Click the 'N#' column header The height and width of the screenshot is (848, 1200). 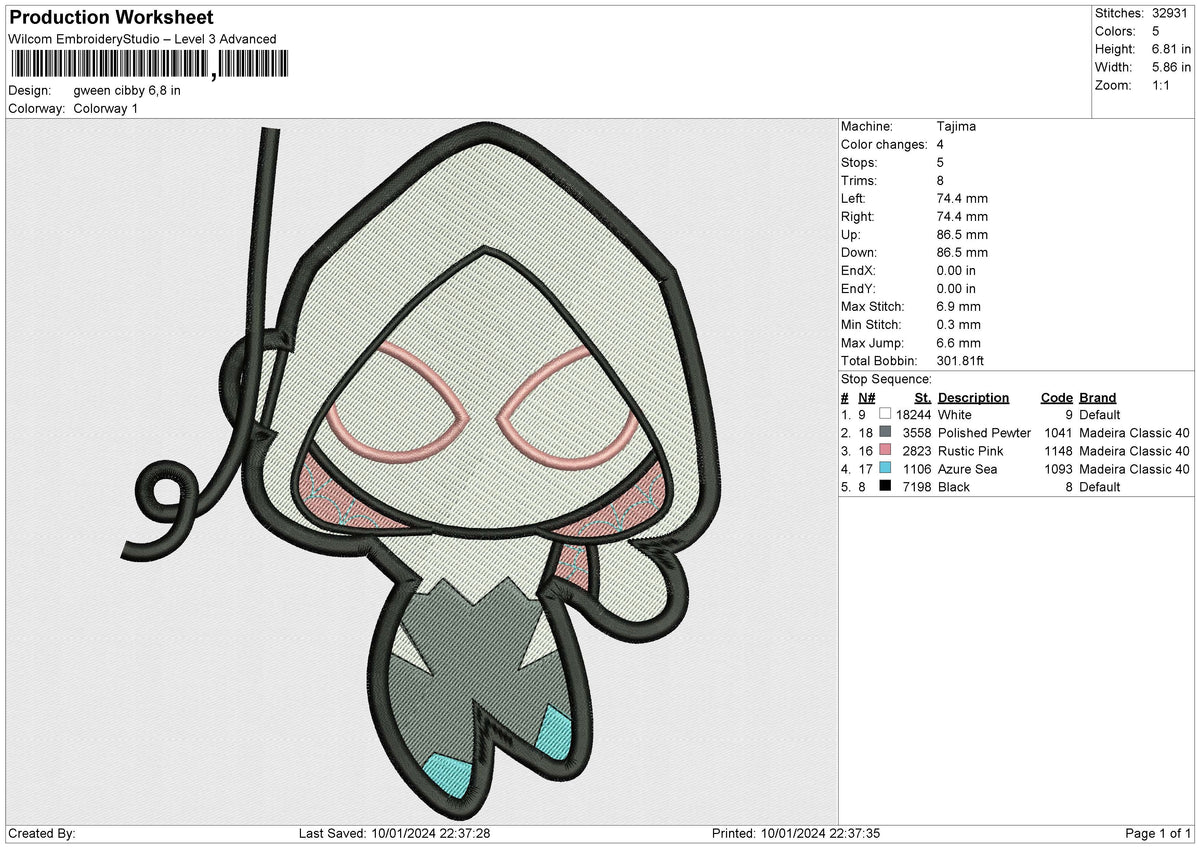click(x=867, y=397)
